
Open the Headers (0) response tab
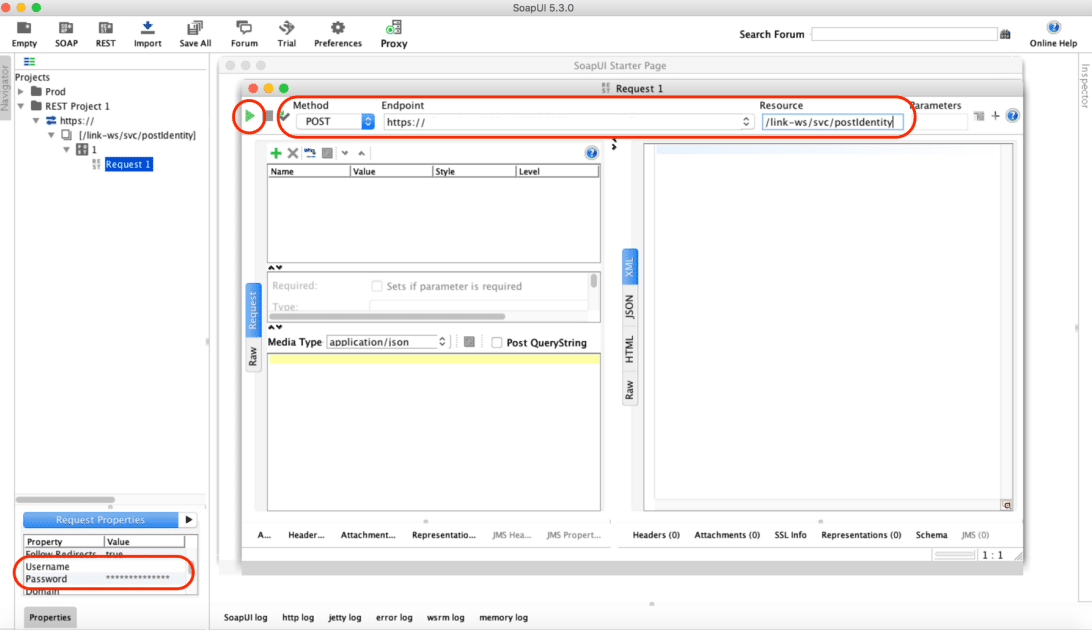coord(656,535)
